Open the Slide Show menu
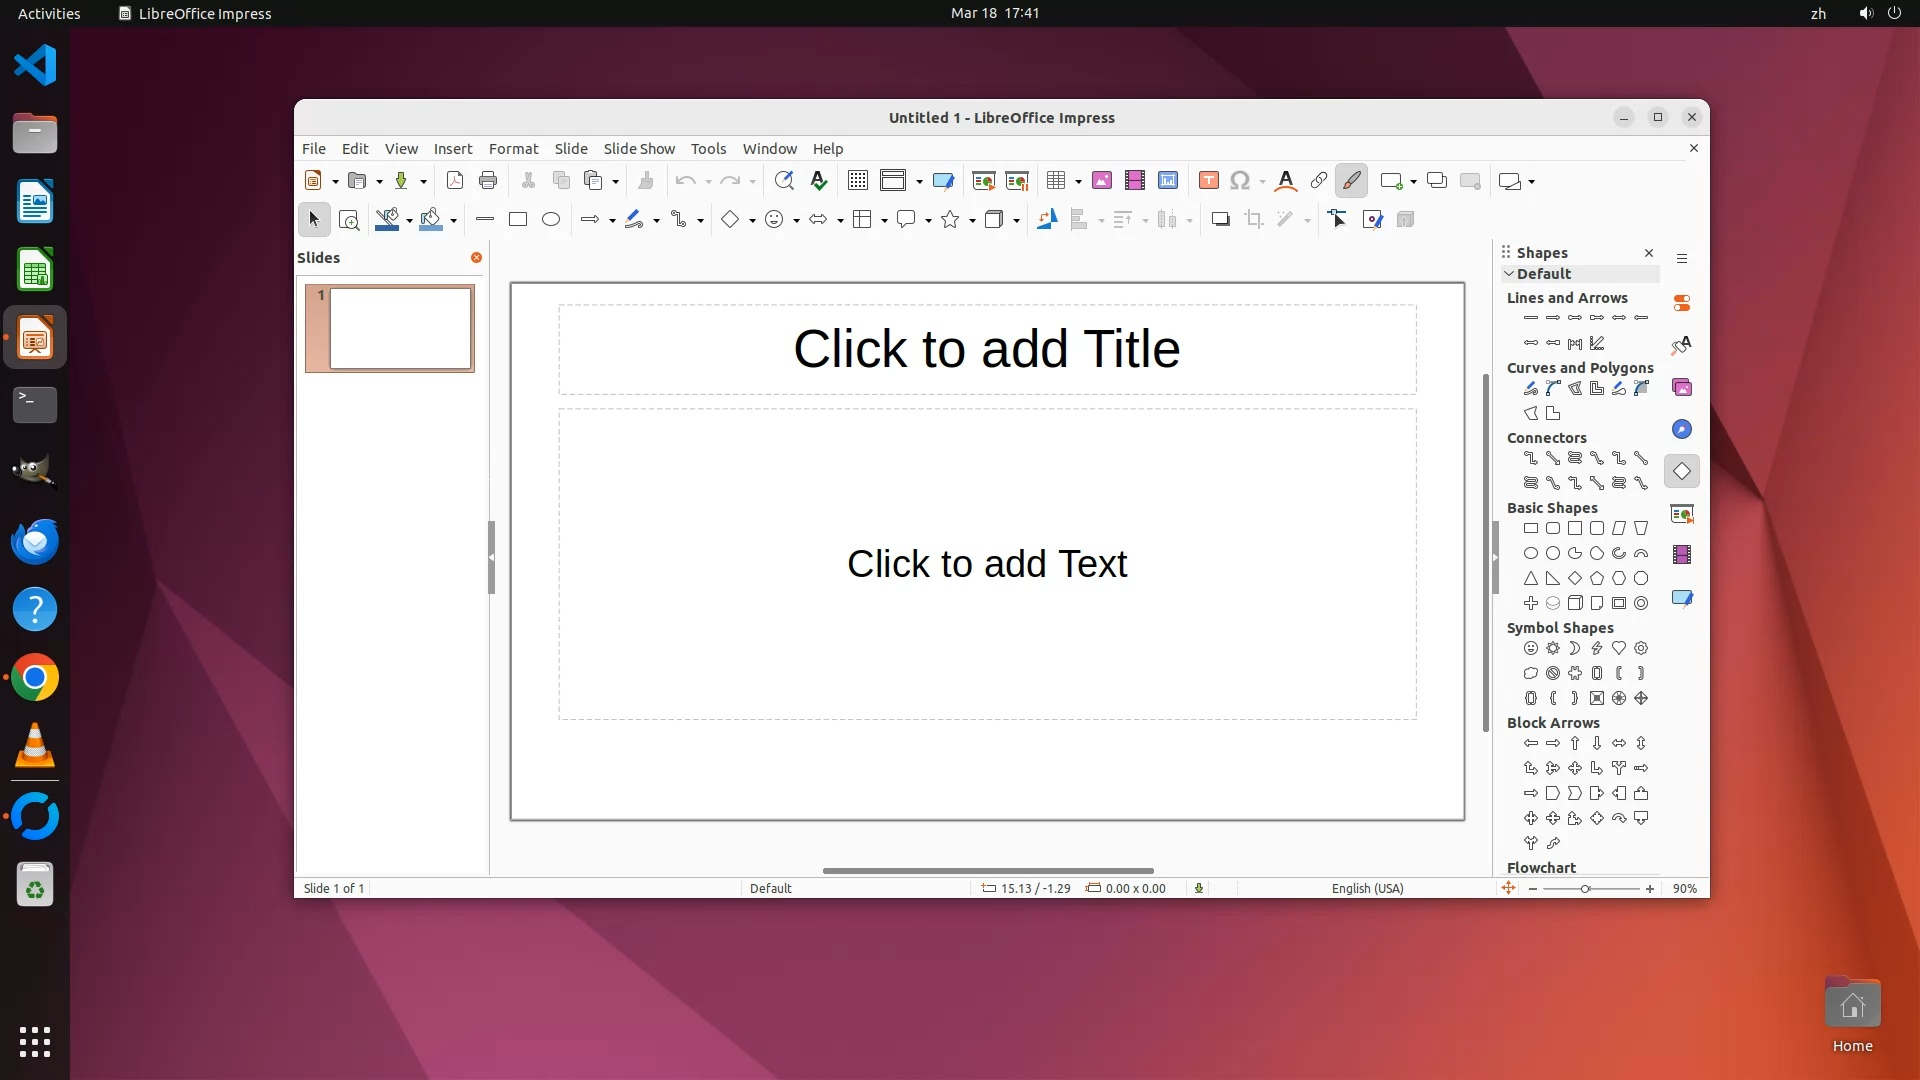Viewport: 1920px width, 1080px height. coord(638,148)
